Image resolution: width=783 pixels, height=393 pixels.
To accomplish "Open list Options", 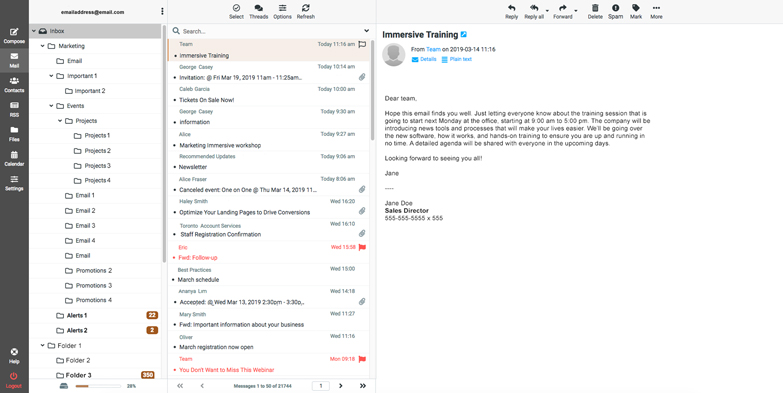I will tap(282, 11).
